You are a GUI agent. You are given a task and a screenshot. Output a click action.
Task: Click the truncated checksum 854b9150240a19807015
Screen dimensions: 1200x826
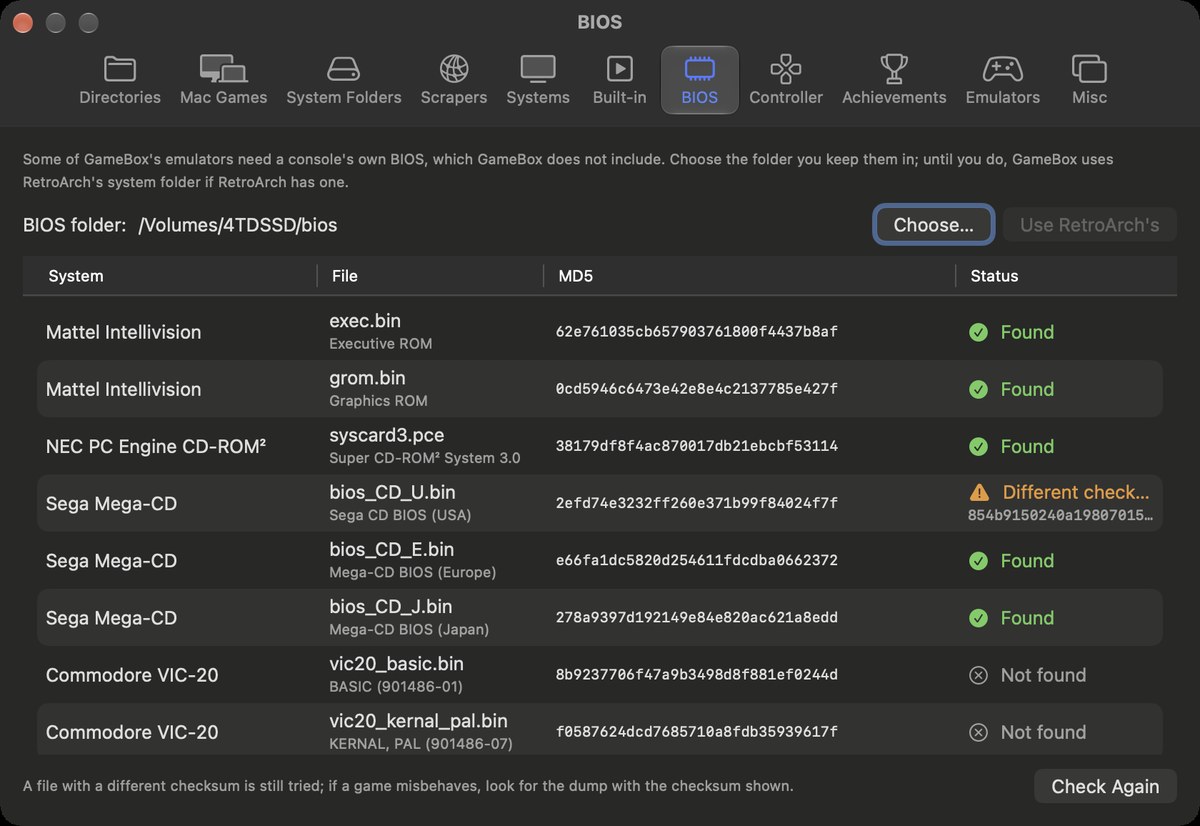[x=1060, y=516]
